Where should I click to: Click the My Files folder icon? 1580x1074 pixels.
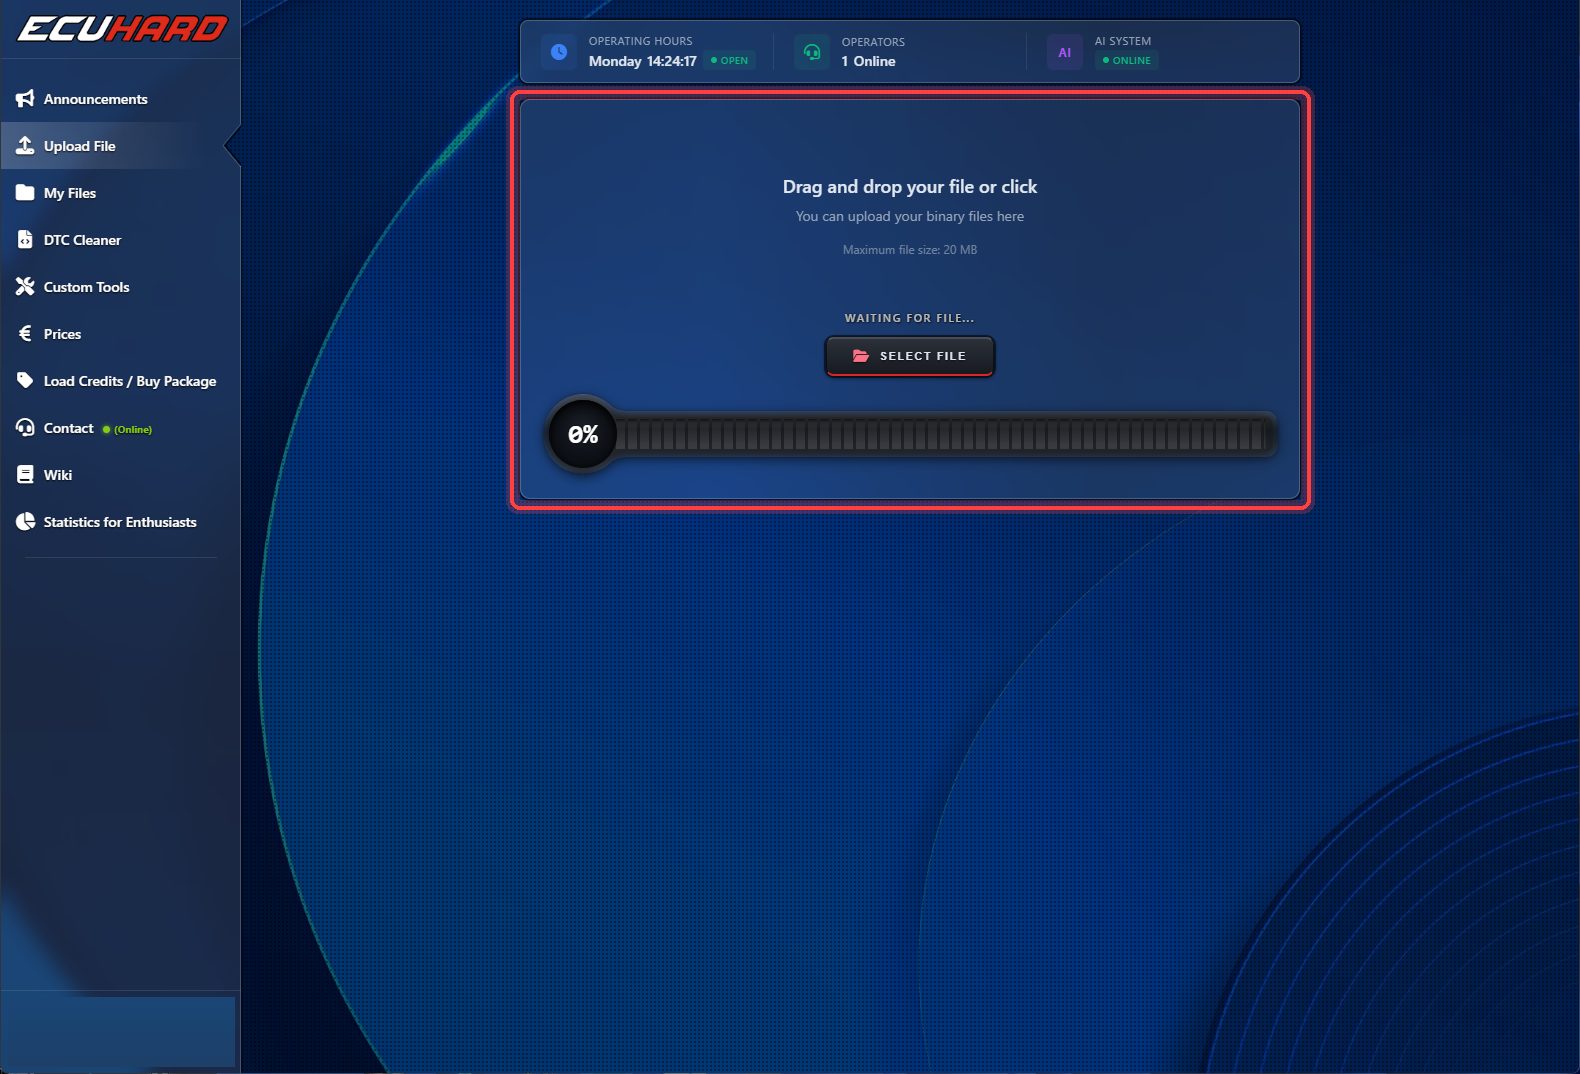25,192
